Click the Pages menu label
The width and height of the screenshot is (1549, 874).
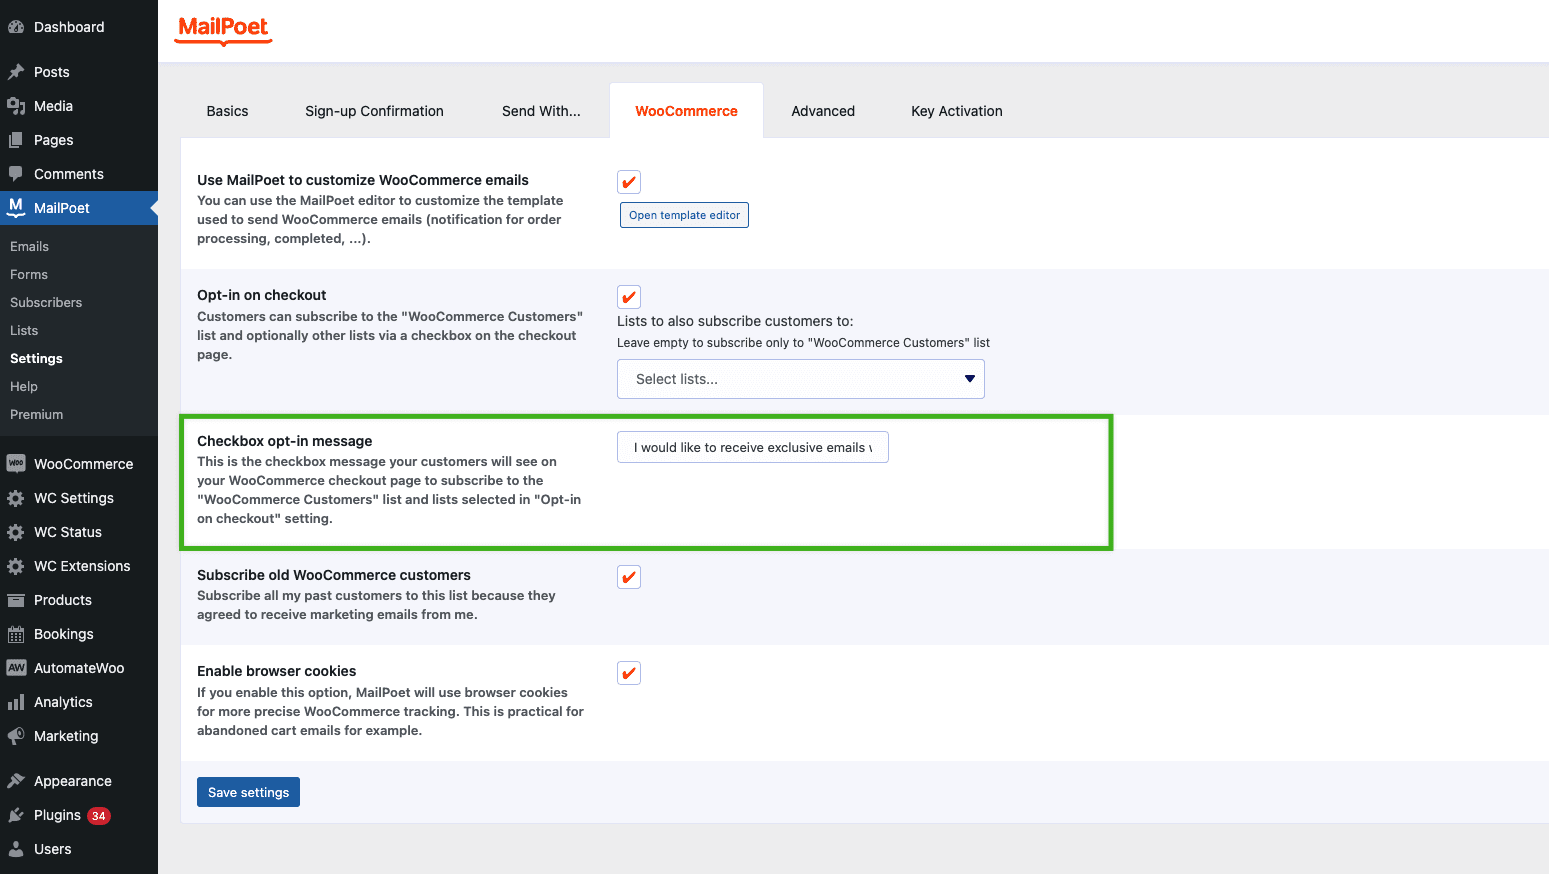coord(54,140)
